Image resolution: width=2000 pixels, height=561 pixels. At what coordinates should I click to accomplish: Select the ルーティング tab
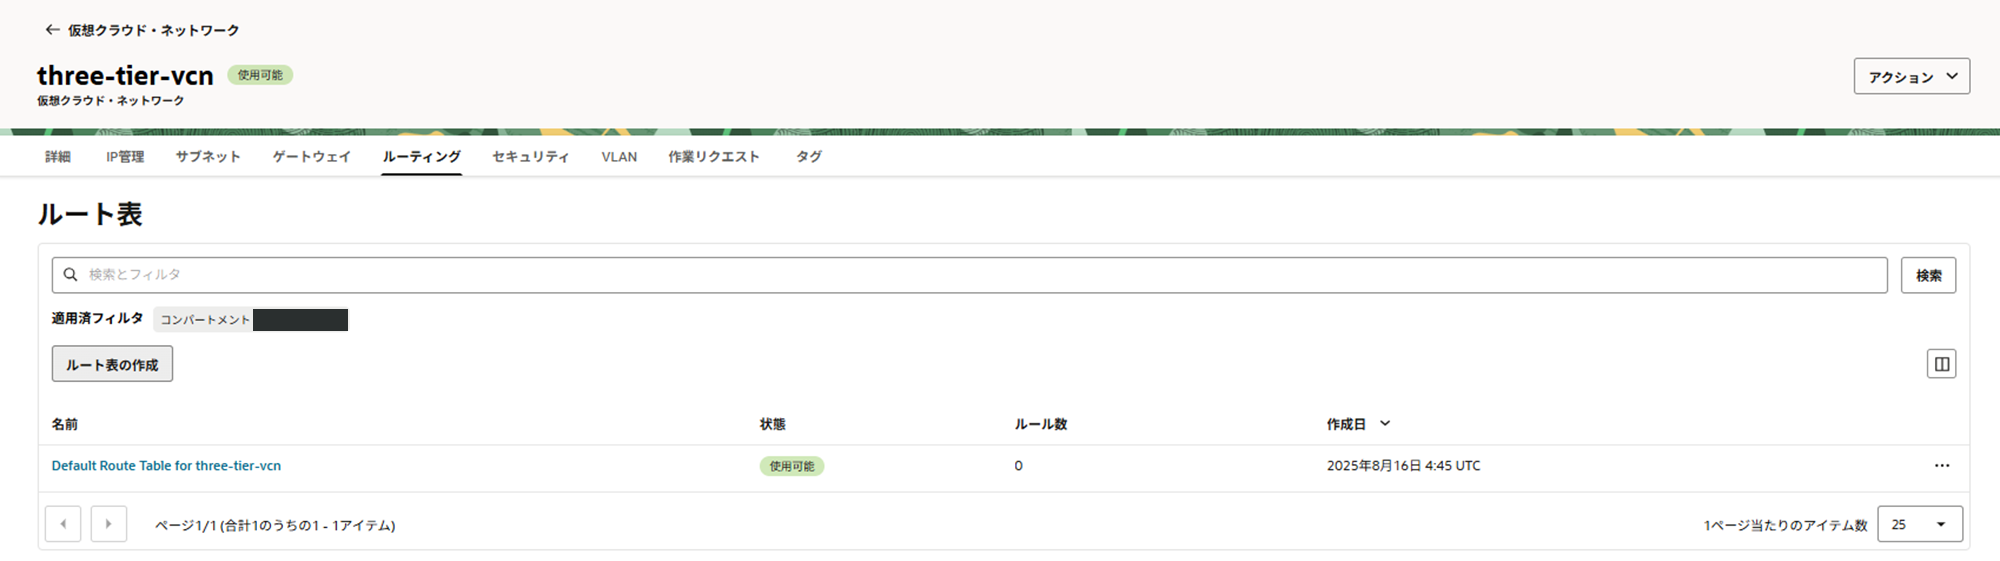pos(421,157)
